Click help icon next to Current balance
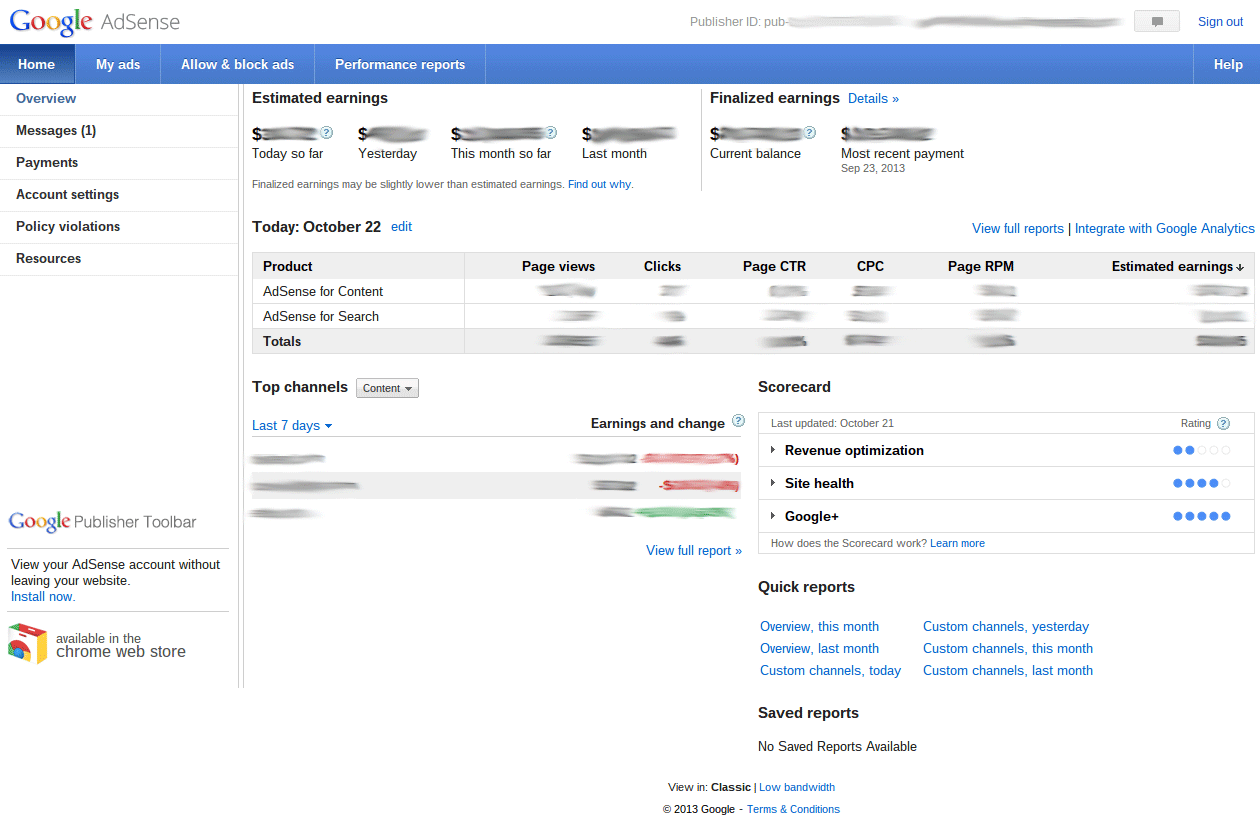Viewport: 1260px width, 840px height. coord(809,132)
